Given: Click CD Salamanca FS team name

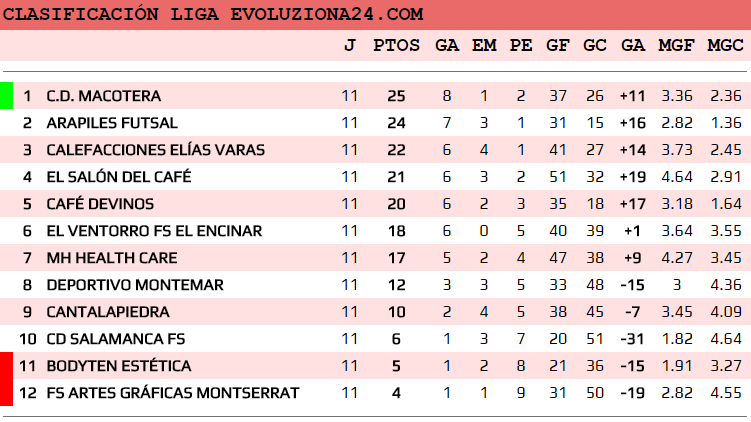Looking at the screenshot, I should tap(116, 339).
